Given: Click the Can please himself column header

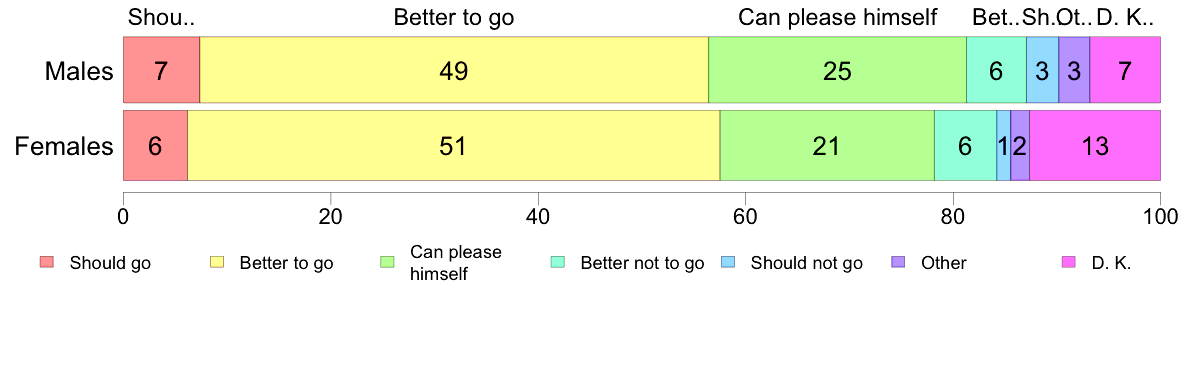Looking at the screenshot, I should tap(838, 17).
